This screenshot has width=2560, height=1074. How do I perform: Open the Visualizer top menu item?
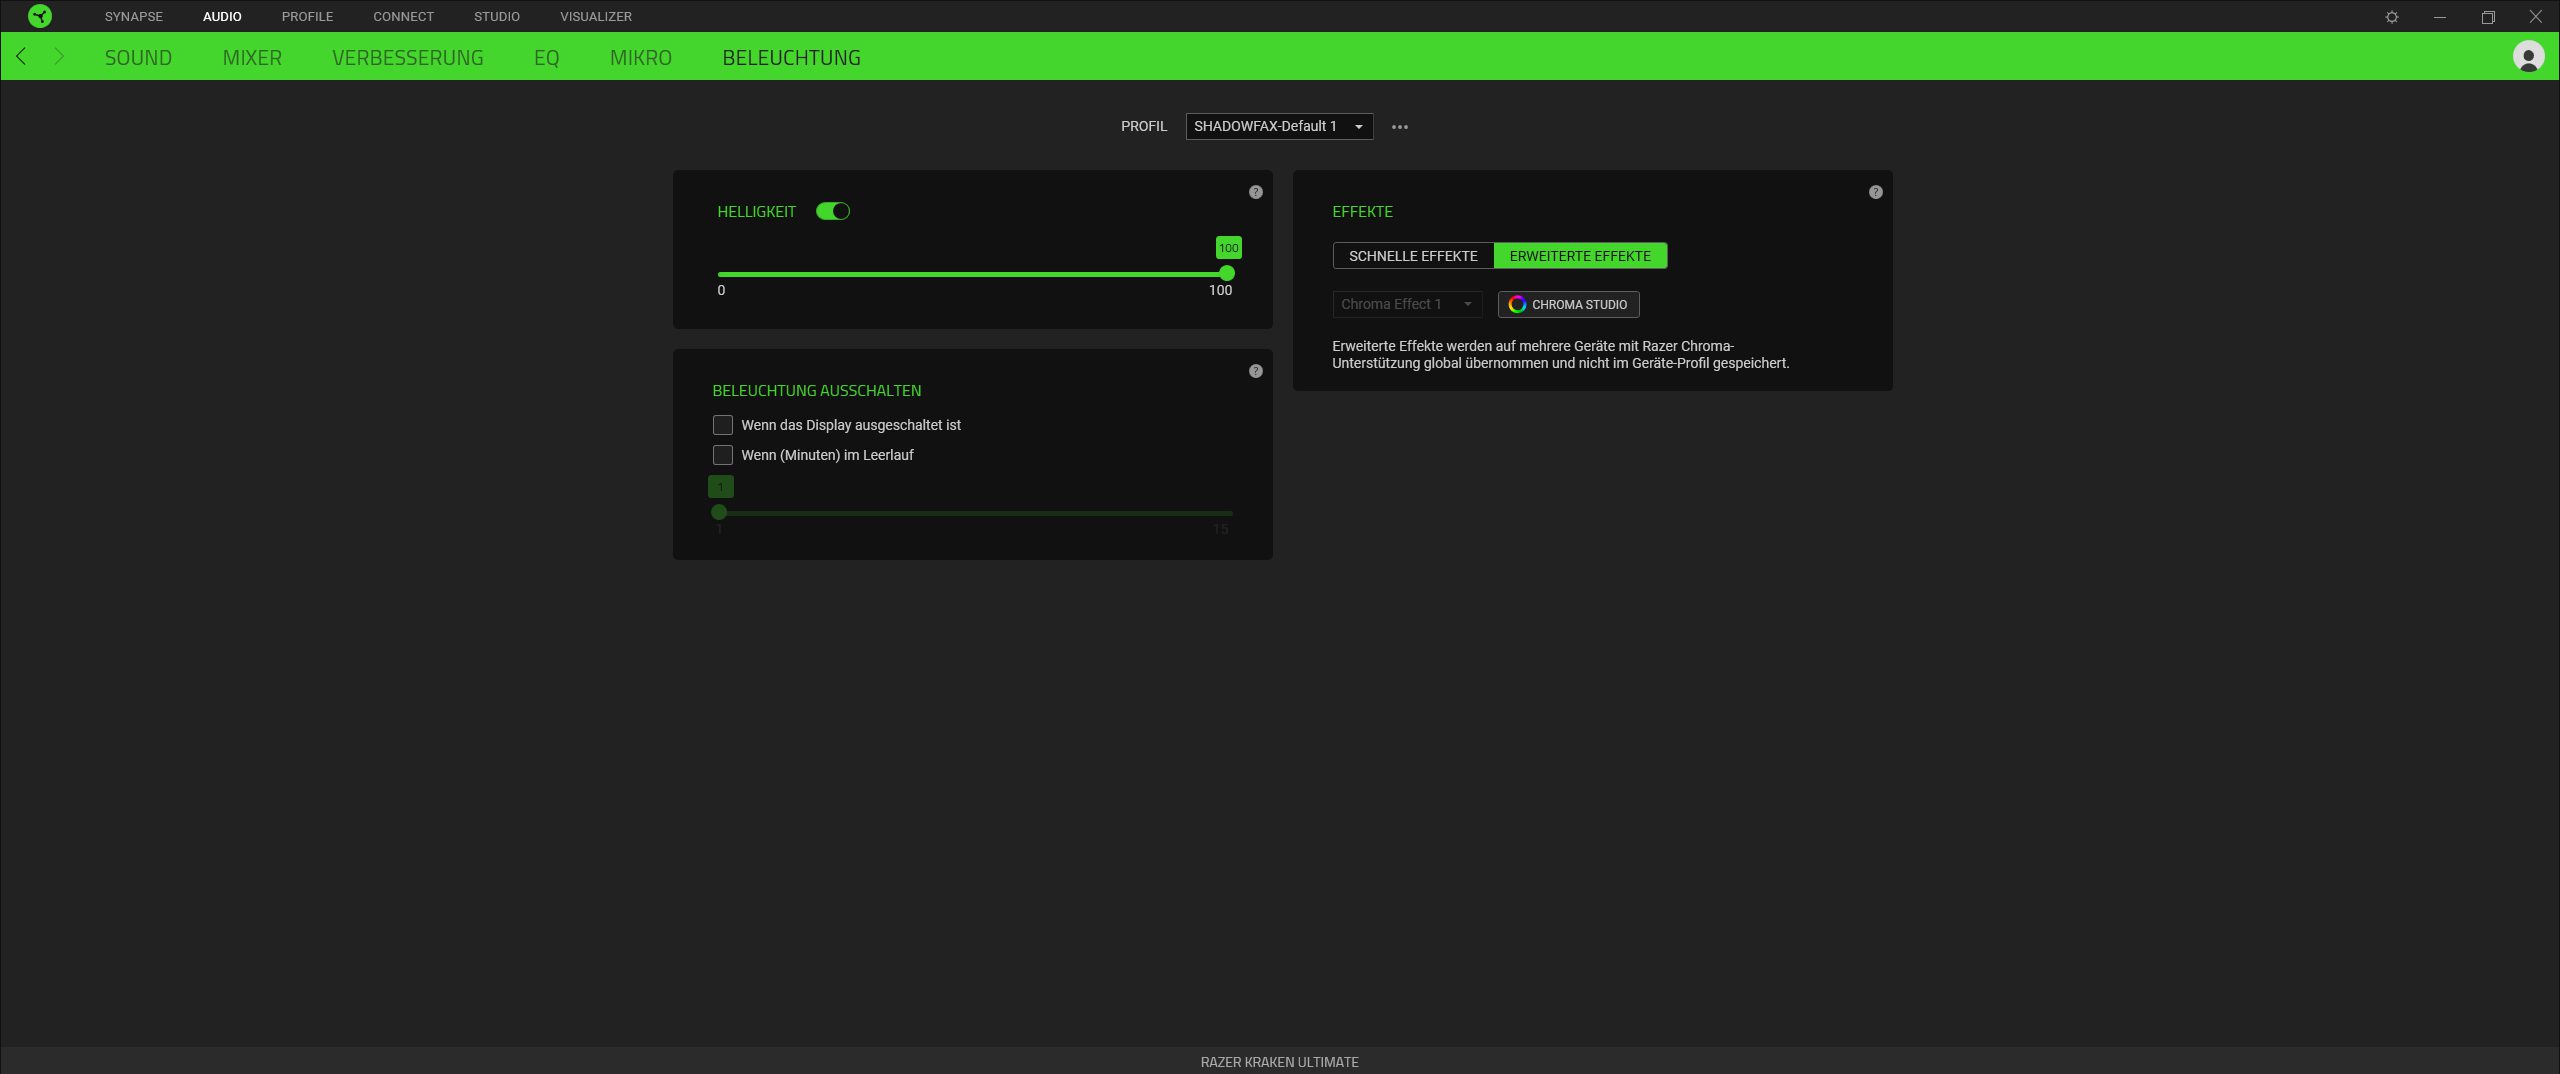[595, 17]
